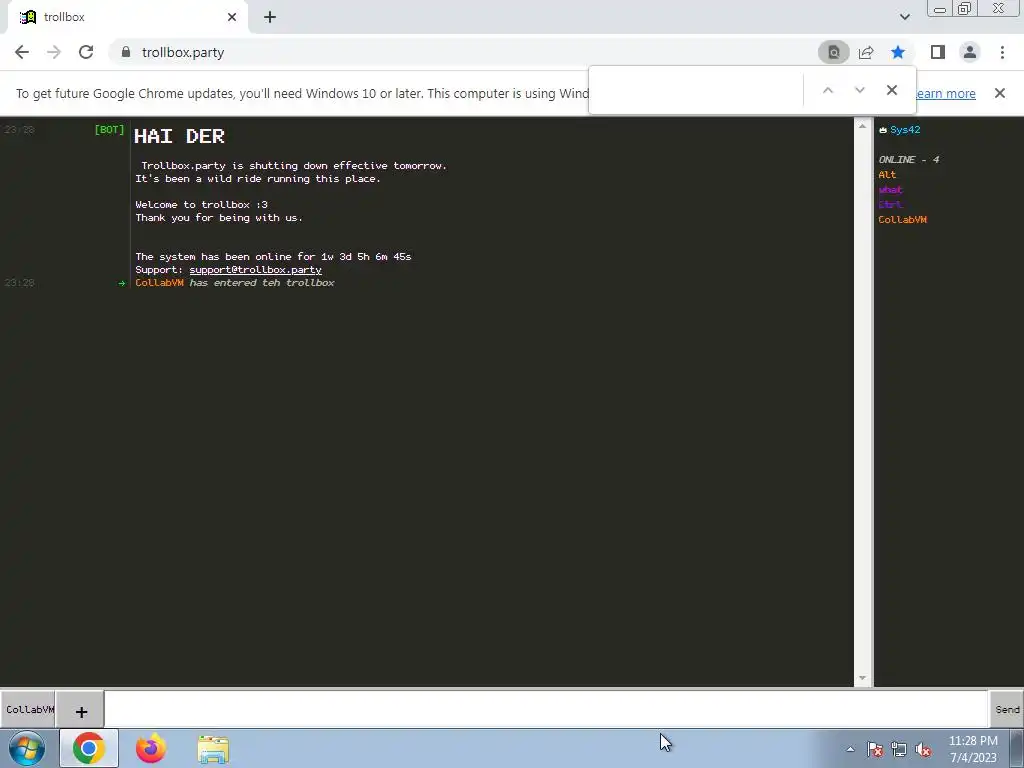
Task: Click the address bar showing trollbox.party
Action: pyautogui.click(x=457, y=52)
